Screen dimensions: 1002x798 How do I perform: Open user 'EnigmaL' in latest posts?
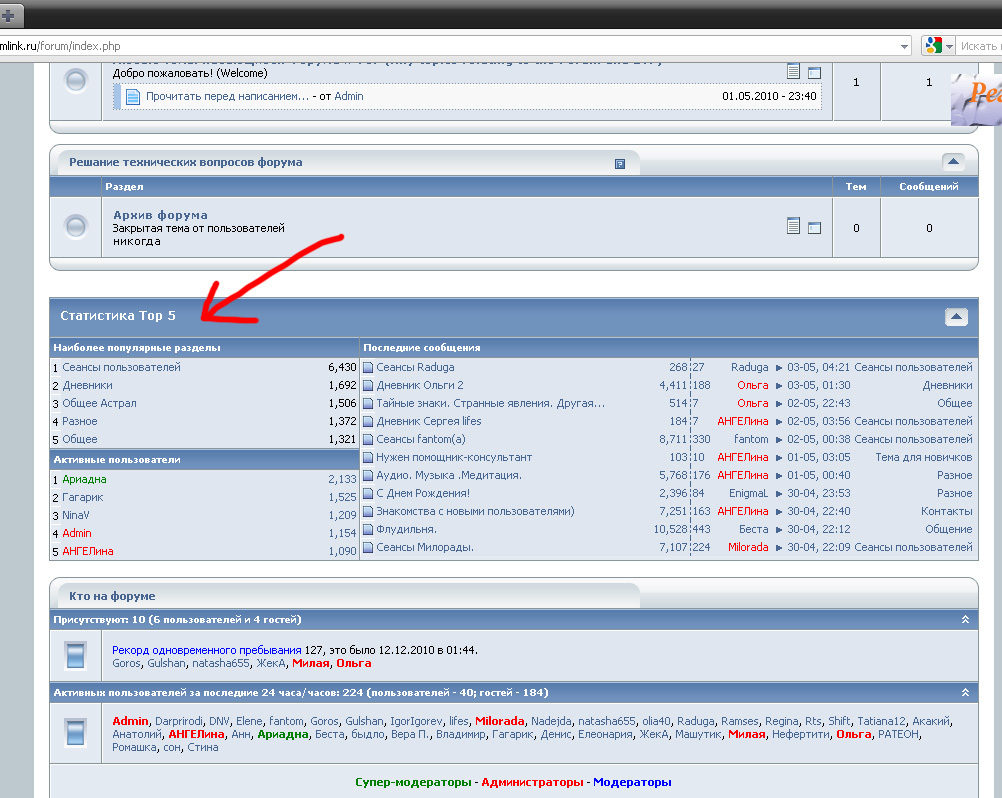[x=748, y=493]
